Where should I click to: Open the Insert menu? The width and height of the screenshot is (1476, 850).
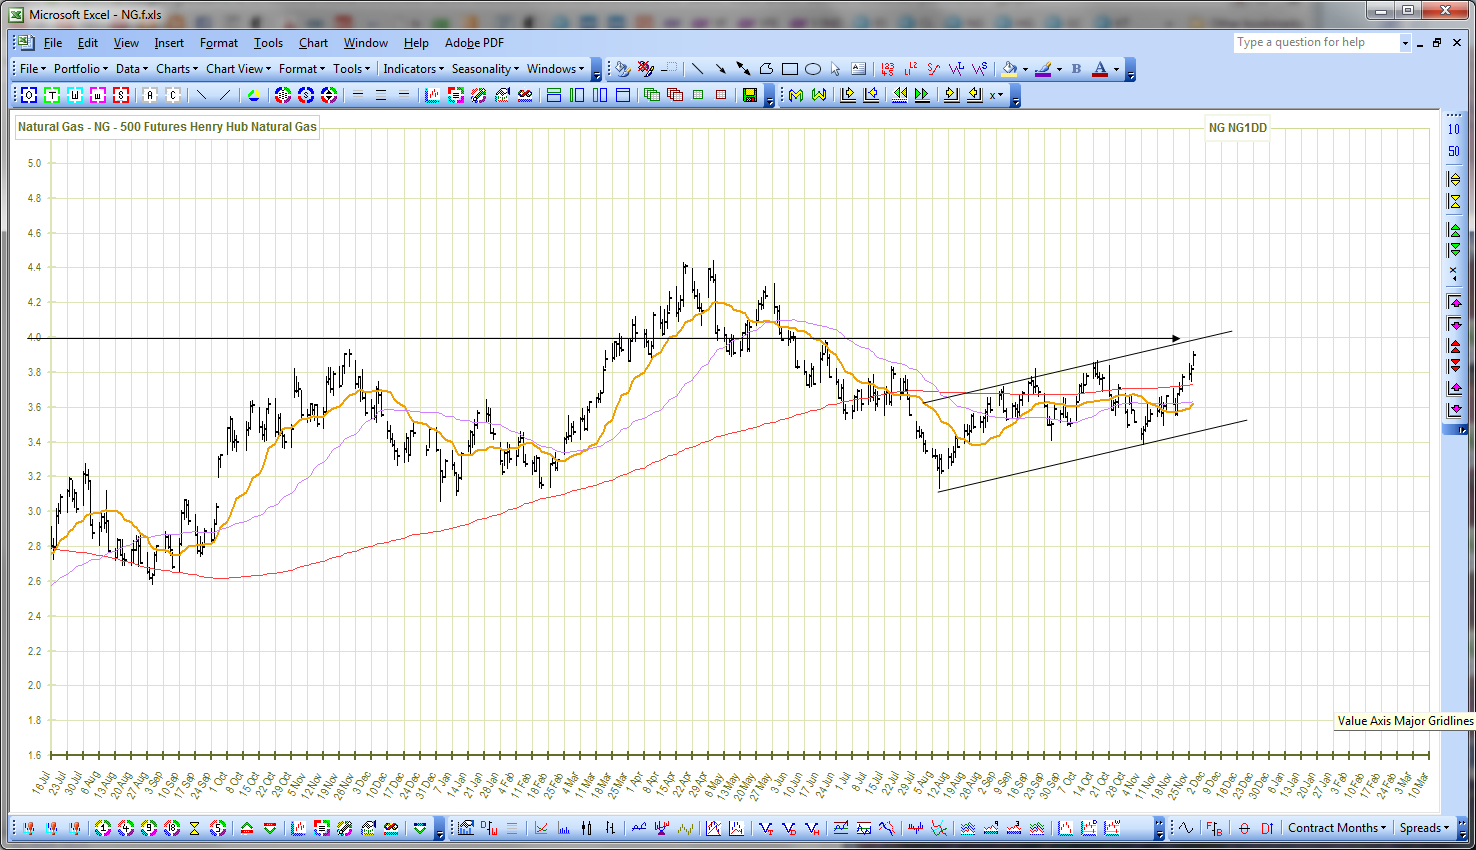click(x=169, y=43)
